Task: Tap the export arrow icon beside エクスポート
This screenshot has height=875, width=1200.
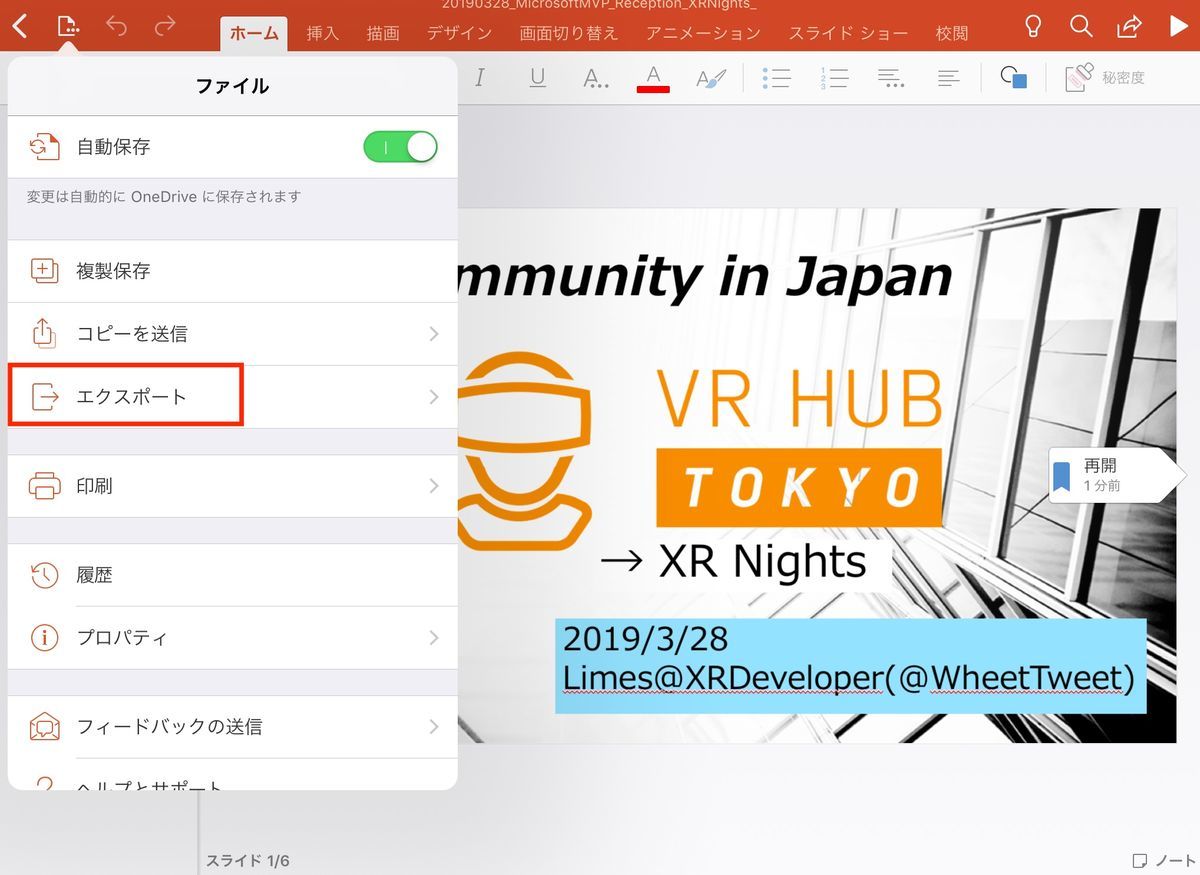Action: pyautogui.click(x=45, y=397)
